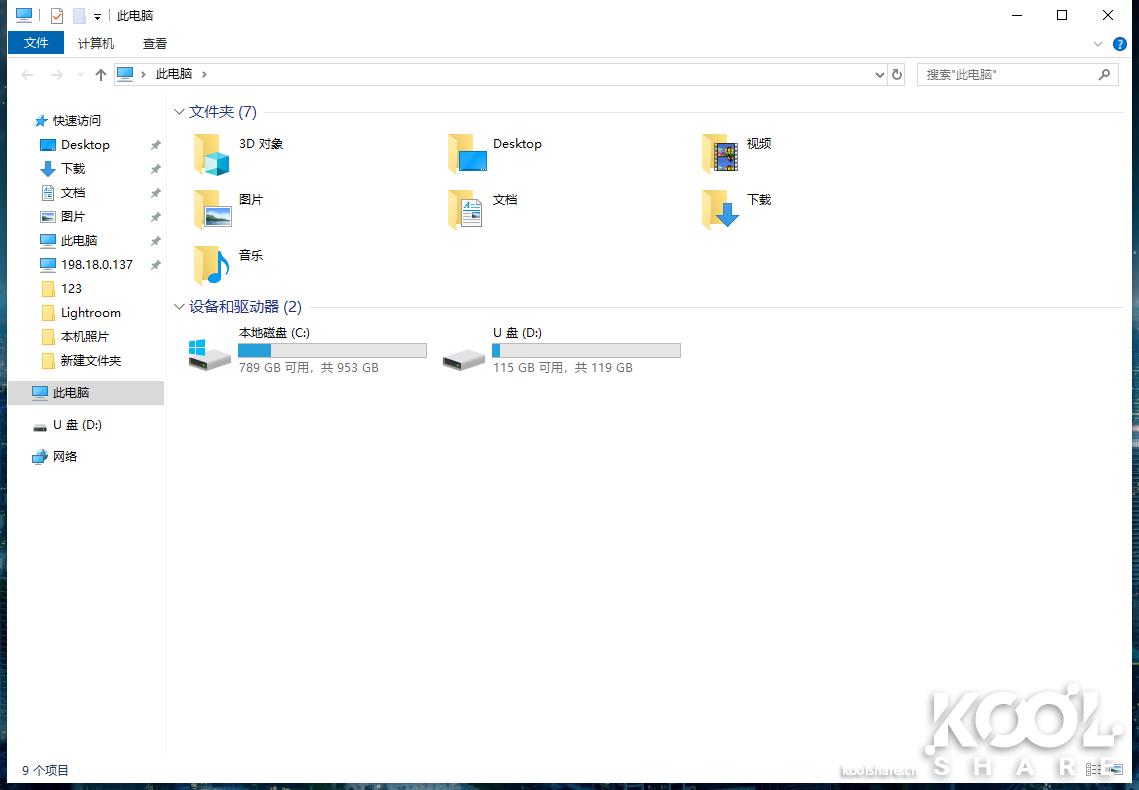Expand the chevron after 此电脑 in address bar
The height and width of the screenshot is (790, 1139).
204,74
